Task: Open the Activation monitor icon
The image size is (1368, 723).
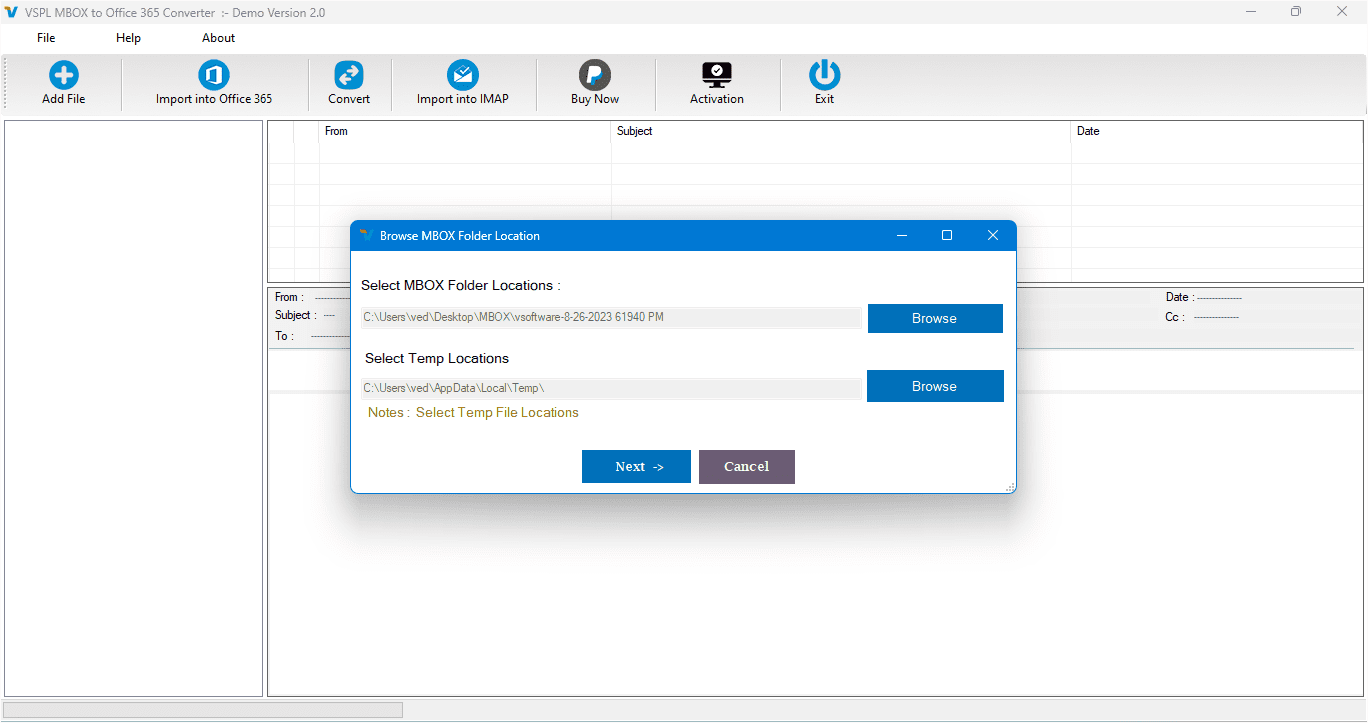Action: coord(717,75)
